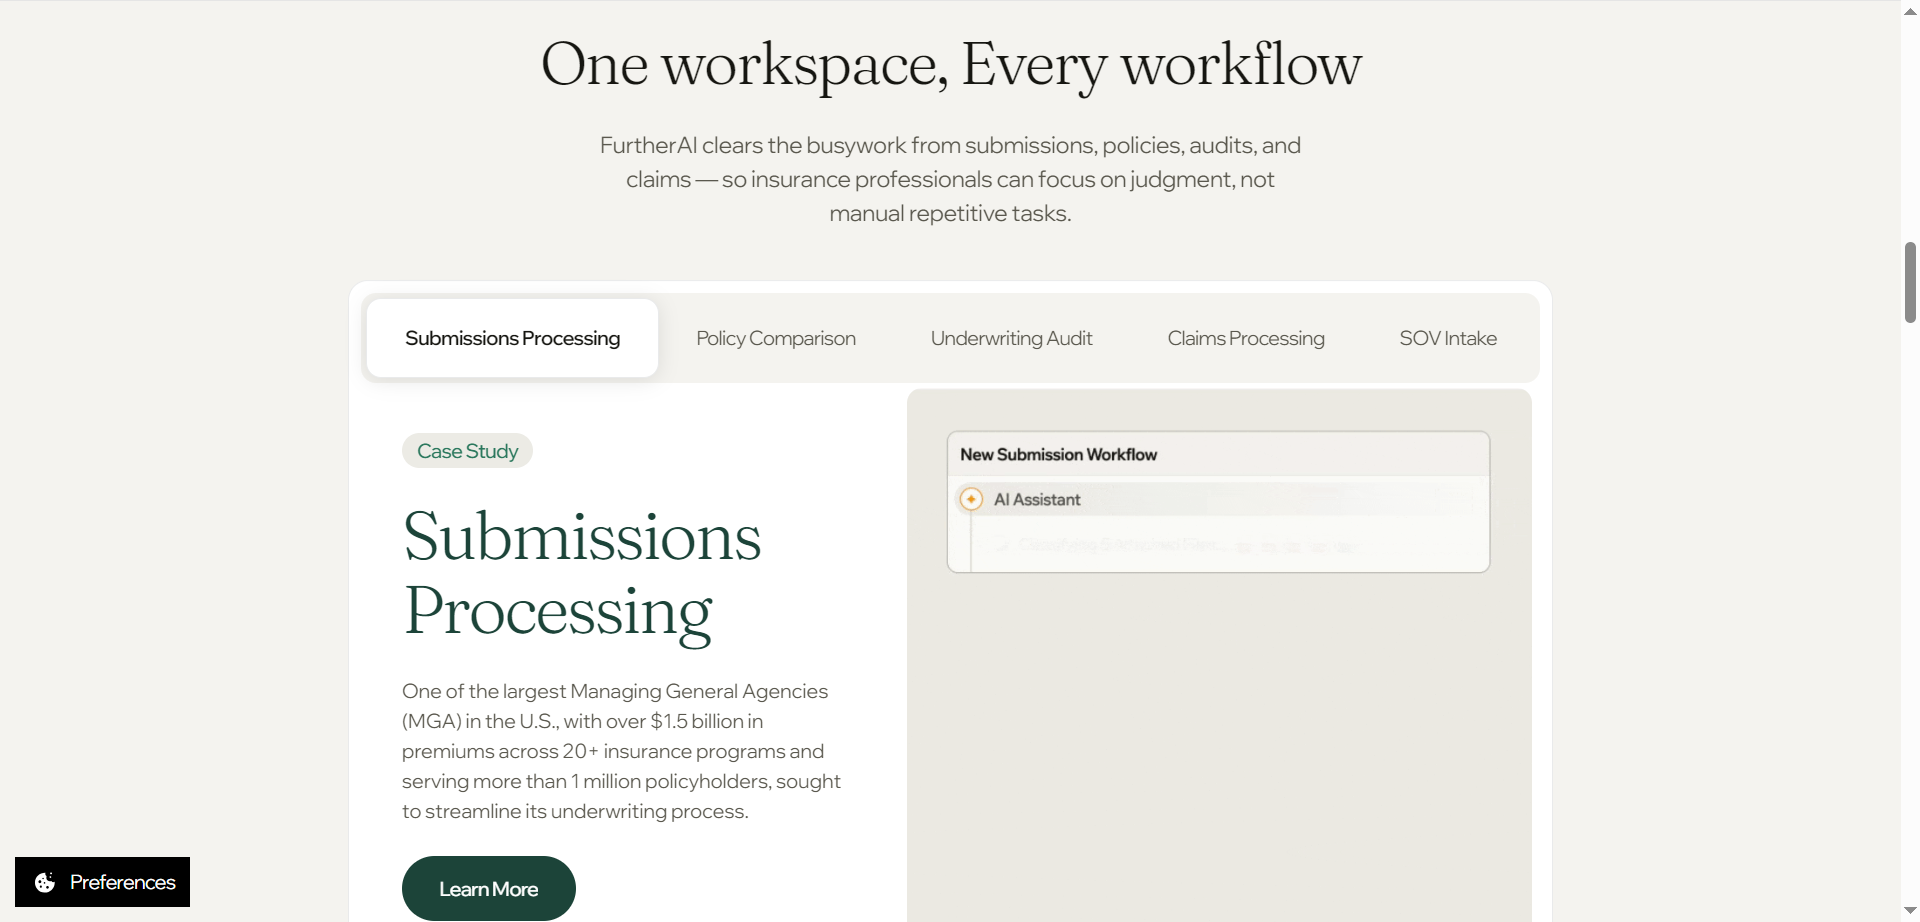The width and height of the screenshot is (1920, 922).
Task: Open the New Submission Workflow panel header
Action: 1058,453
